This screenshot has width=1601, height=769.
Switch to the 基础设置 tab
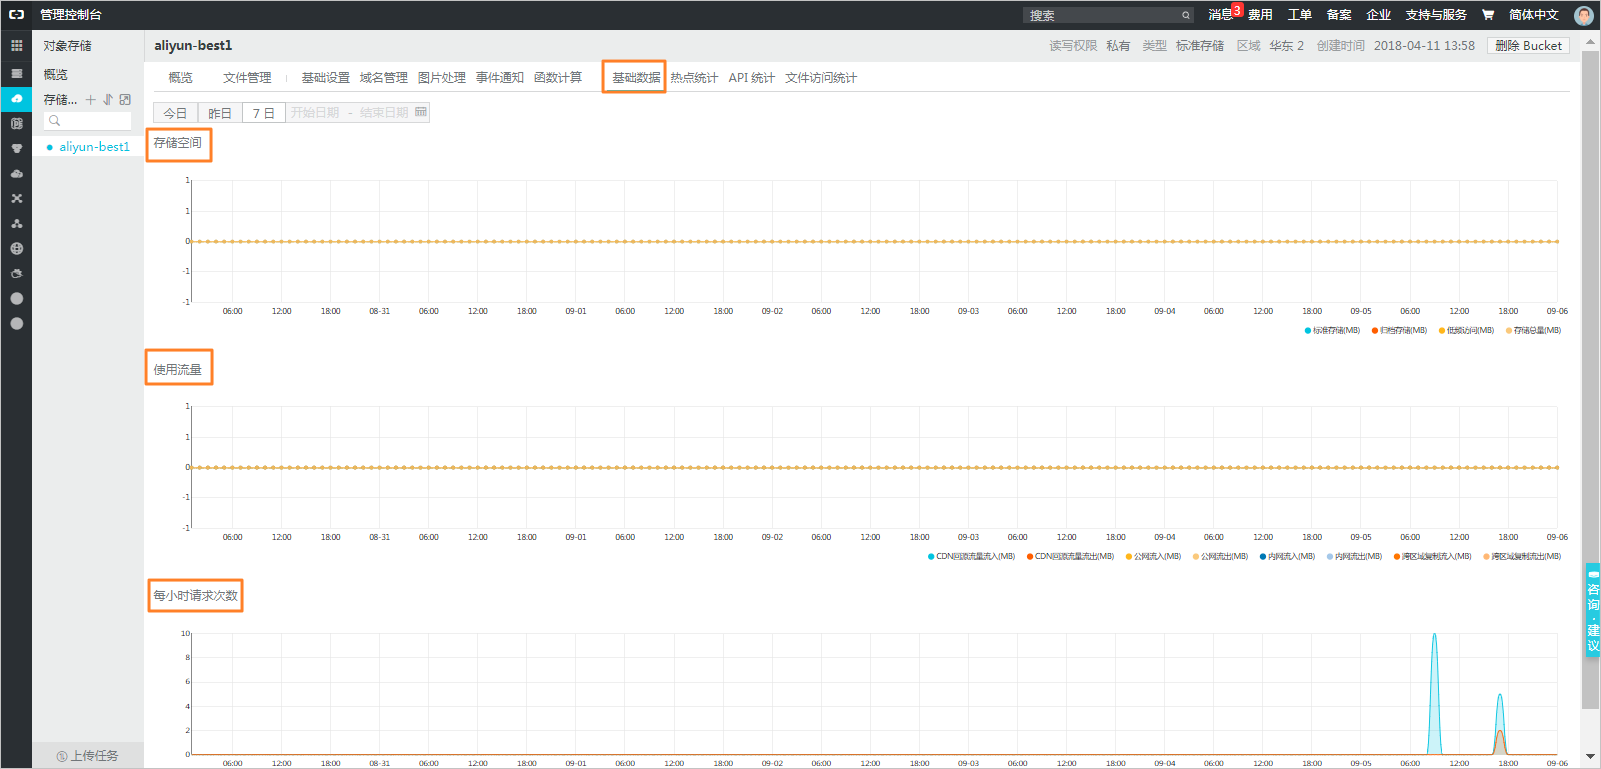point(326,78)
